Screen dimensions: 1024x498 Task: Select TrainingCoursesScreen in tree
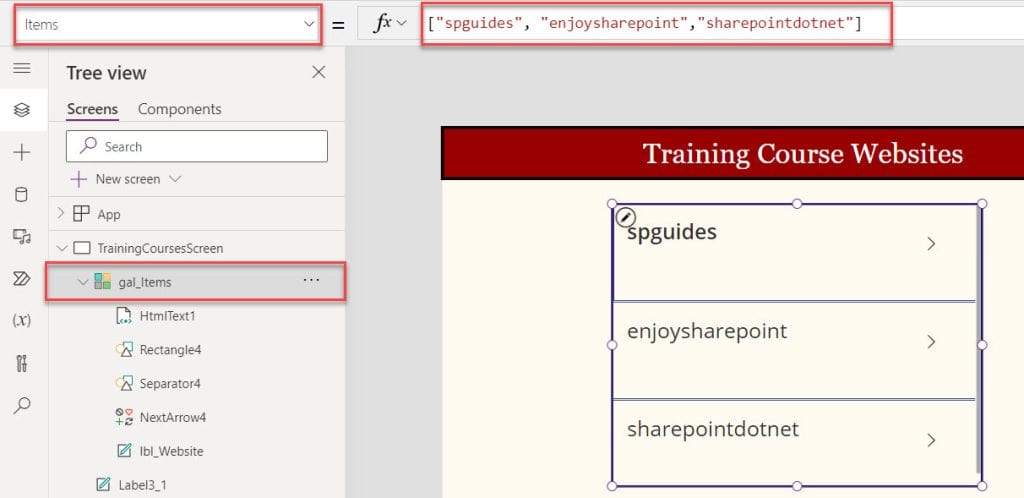160,248
